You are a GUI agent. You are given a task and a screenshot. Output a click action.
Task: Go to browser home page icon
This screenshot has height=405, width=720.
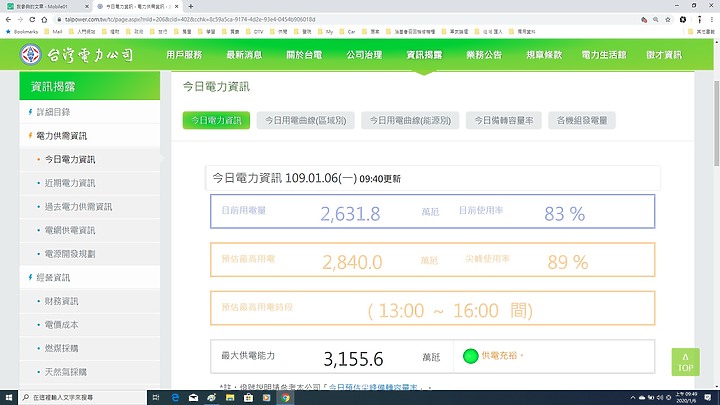pyautogui.click(x=44, y=19)
